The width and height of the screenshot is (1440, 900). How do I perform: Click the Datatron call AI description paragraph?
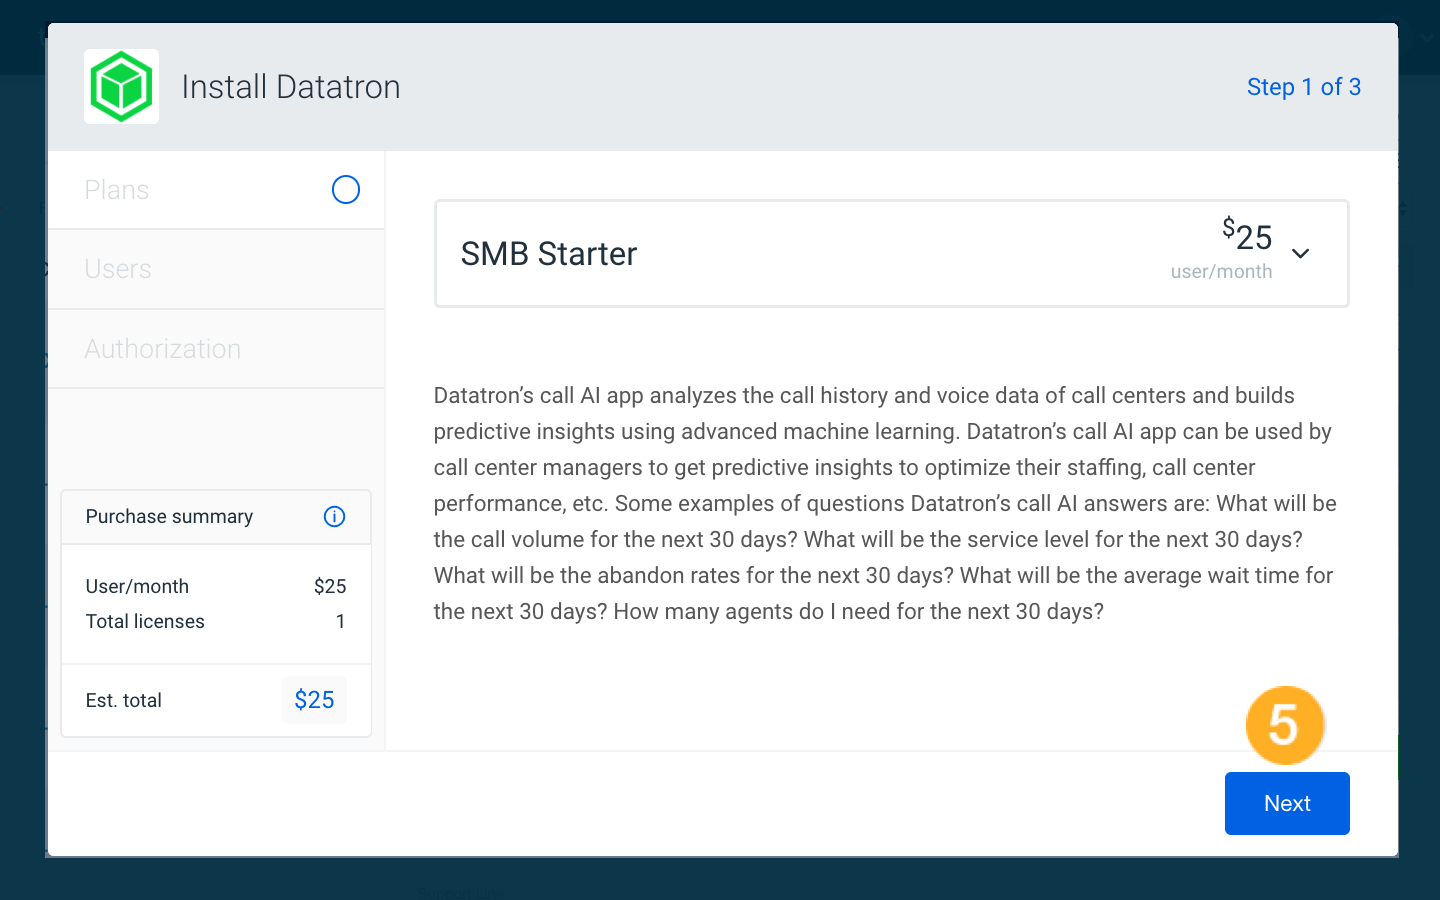[885, 503]
